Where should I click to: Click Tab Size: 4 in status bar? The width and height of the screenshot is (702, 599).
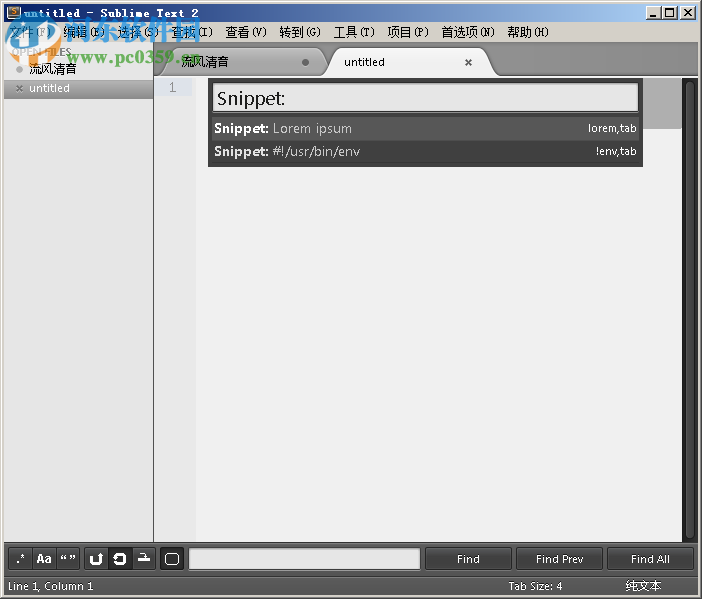point(535,586)
